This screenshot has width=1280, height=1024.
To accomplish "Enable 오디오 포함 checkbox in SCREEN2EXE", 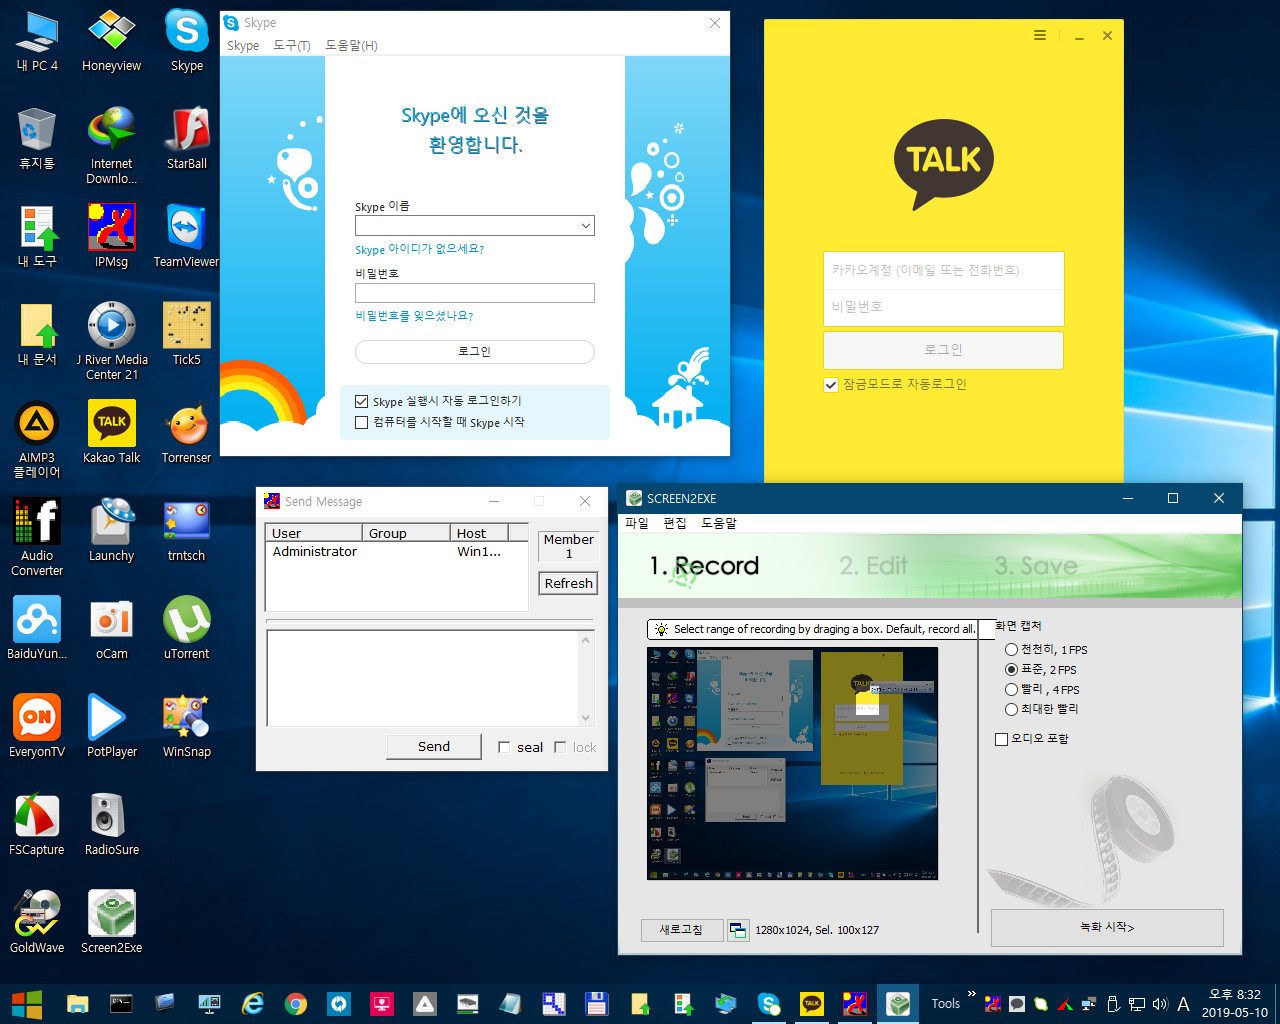I will [x=1001, y=739].
